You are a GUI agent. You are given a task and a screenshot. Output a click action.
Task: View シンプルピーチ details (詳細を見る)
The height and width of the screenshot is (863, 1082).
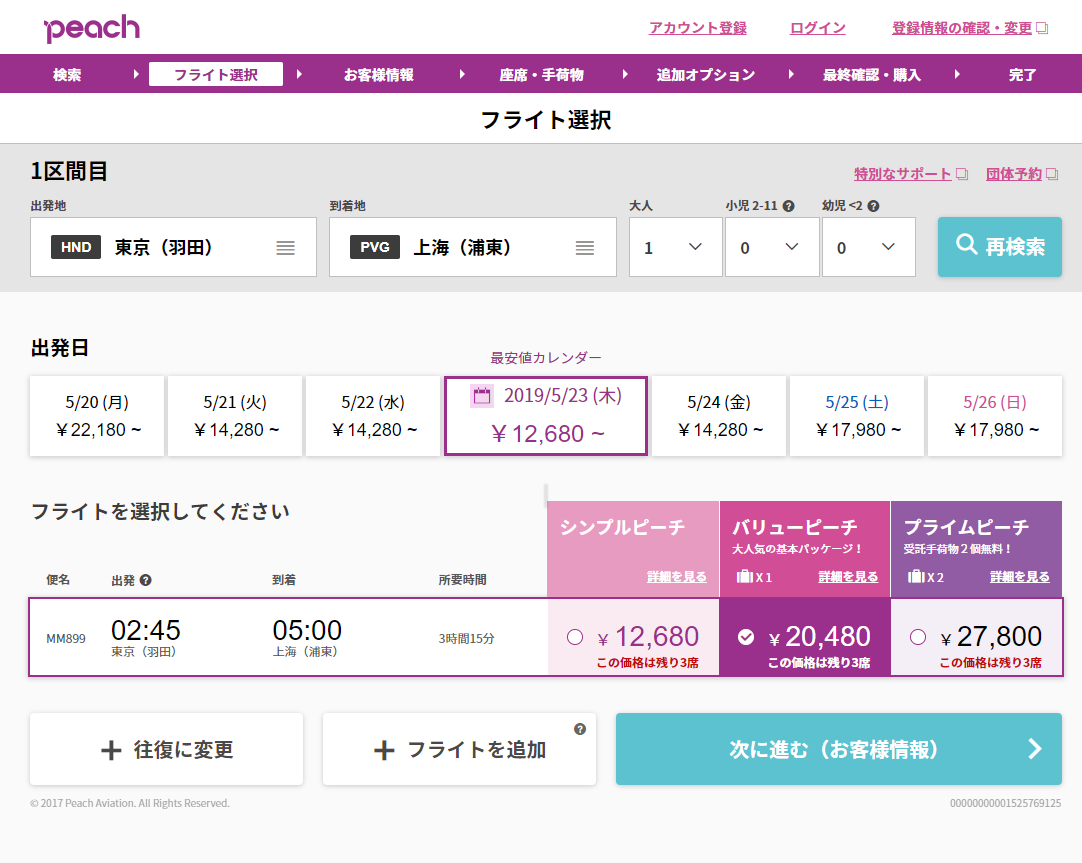[x=677, y=577]
